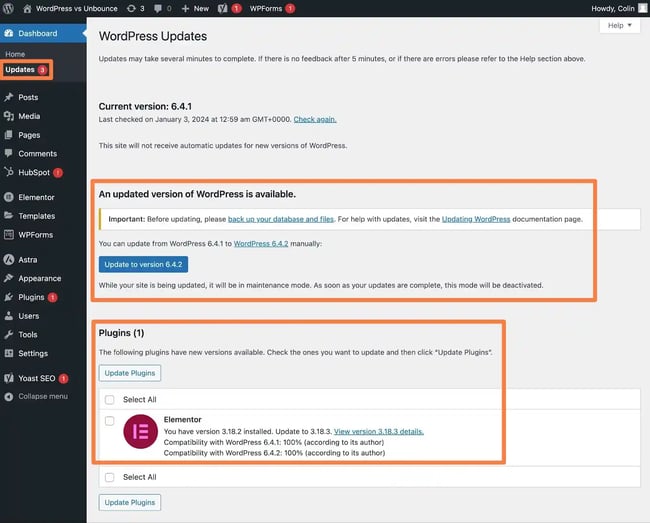
Task: Open the Posts menu
Action: [28, 97]
